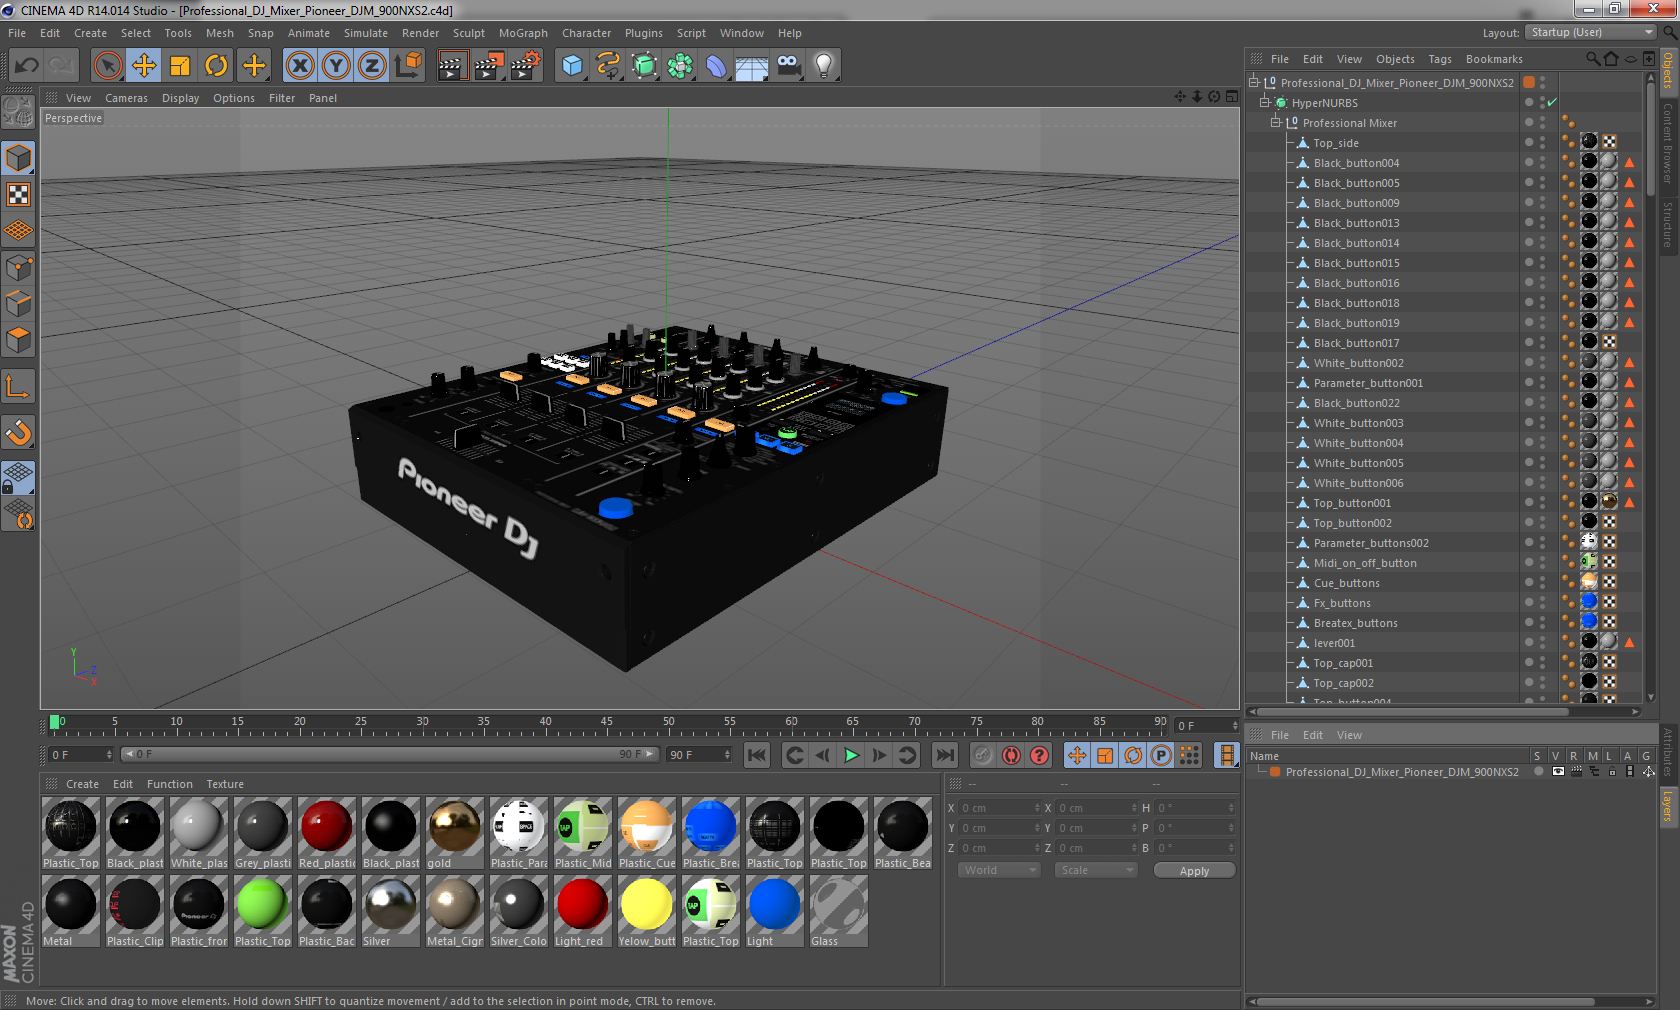This screenshot has width=1680, height=1010.
Task: Click the object manager search icon
Action: (1592, 59)
